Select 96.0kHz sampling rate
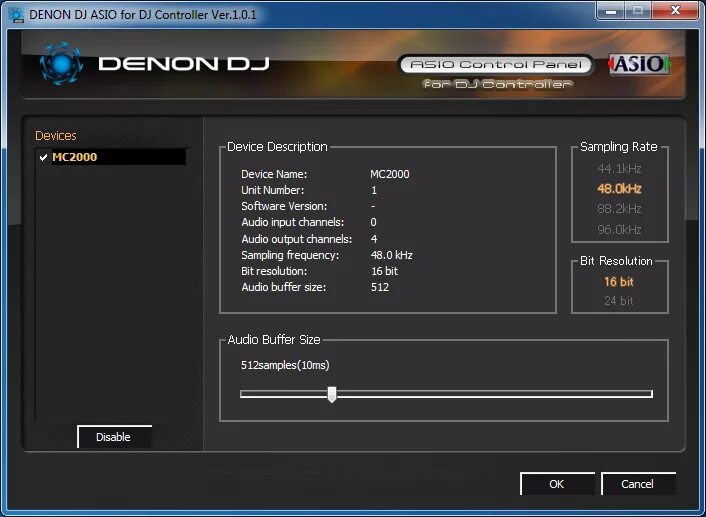The image size is (706, 517). click(x=619, y=230)
